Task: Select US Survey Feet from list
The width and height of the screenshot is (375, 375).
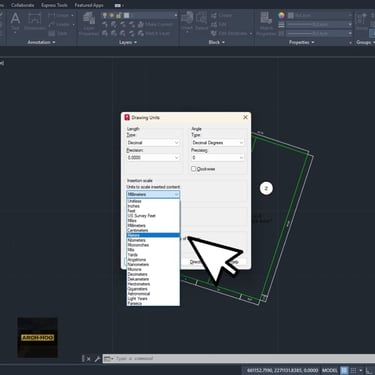Action: [x=153, y=216]
